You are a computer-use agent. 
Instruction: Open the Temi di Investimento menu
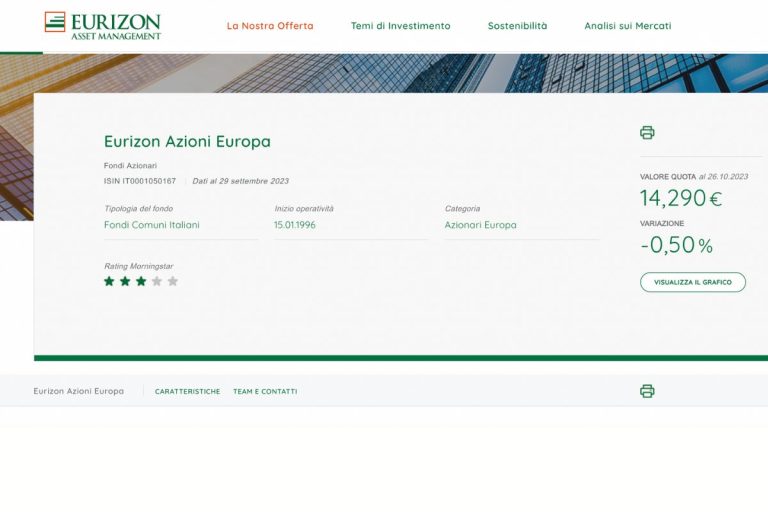401,26
